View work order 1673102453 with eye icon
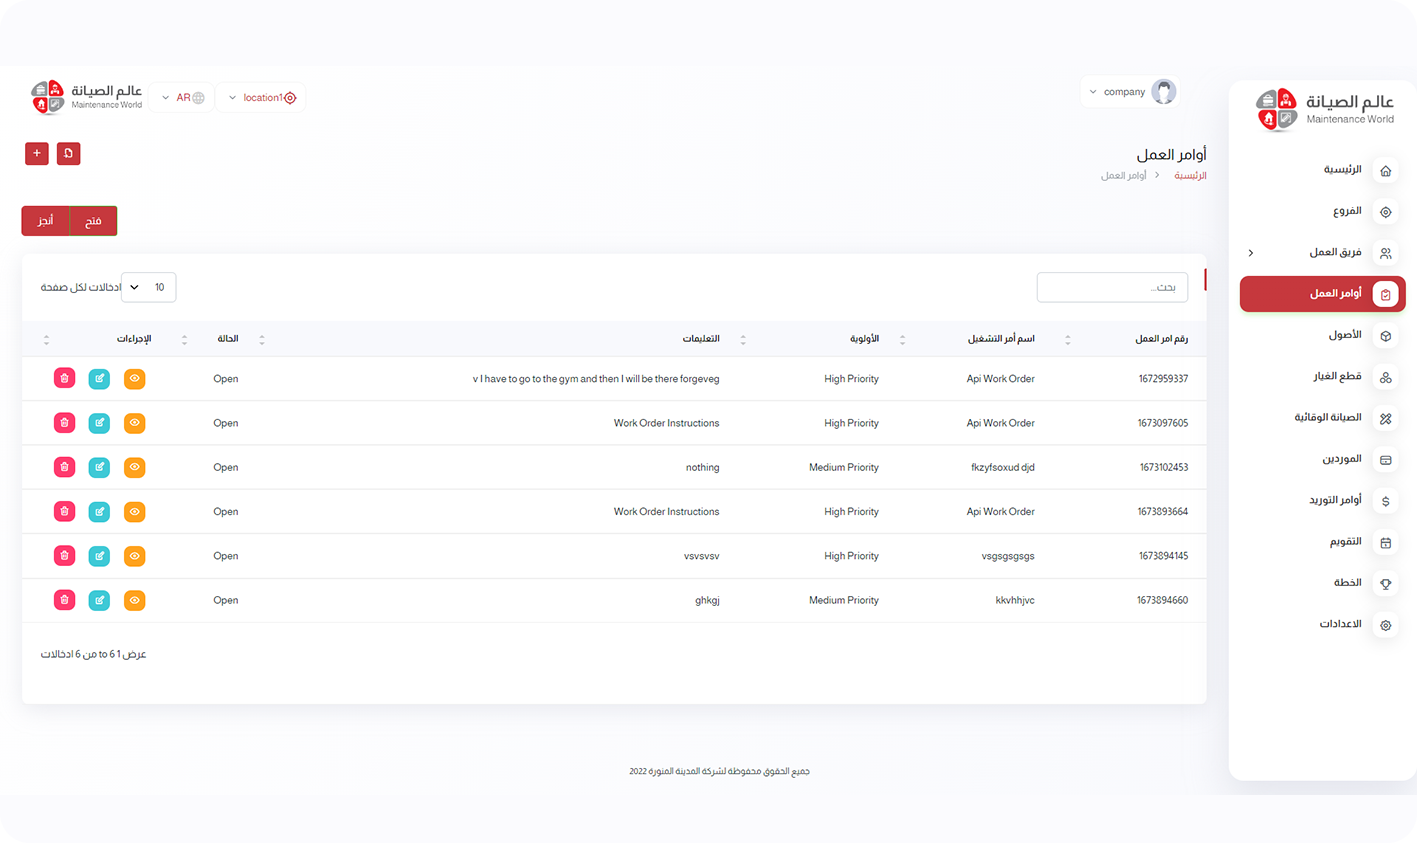This screenshot has width=1417, height=843. (x=134, y=467)
